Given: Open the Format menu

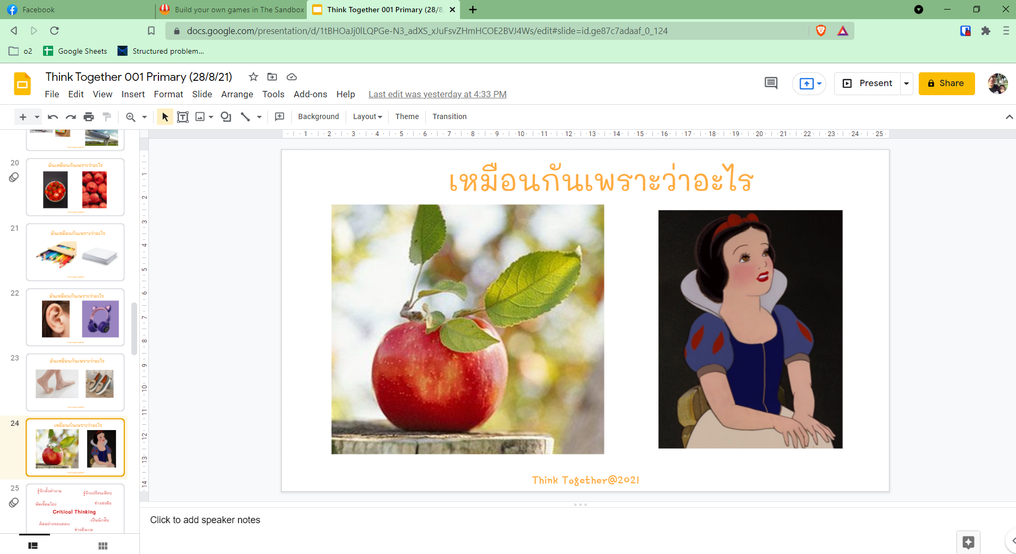Looking at the screenshot, I should click(x=168, y=94).
